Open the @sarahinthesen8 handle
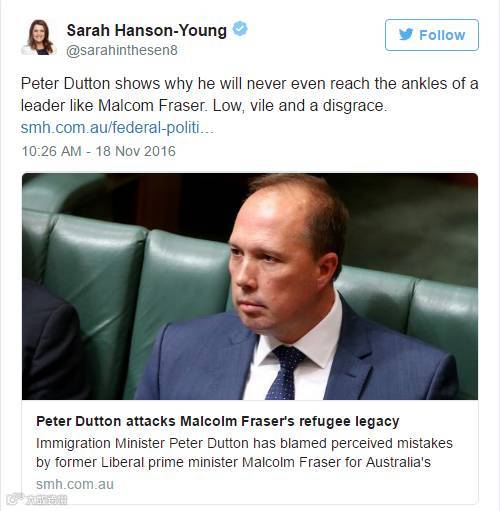The height and width of the screenshot is (511, 500). click(122, 50)
